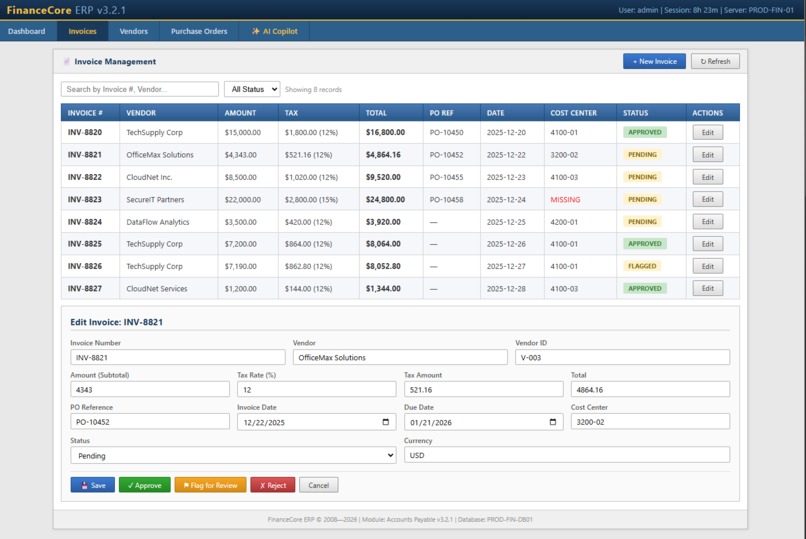Screen dimensions: 806x539
Task: Click the Invoice Management document icon
Action: (66, 62)
